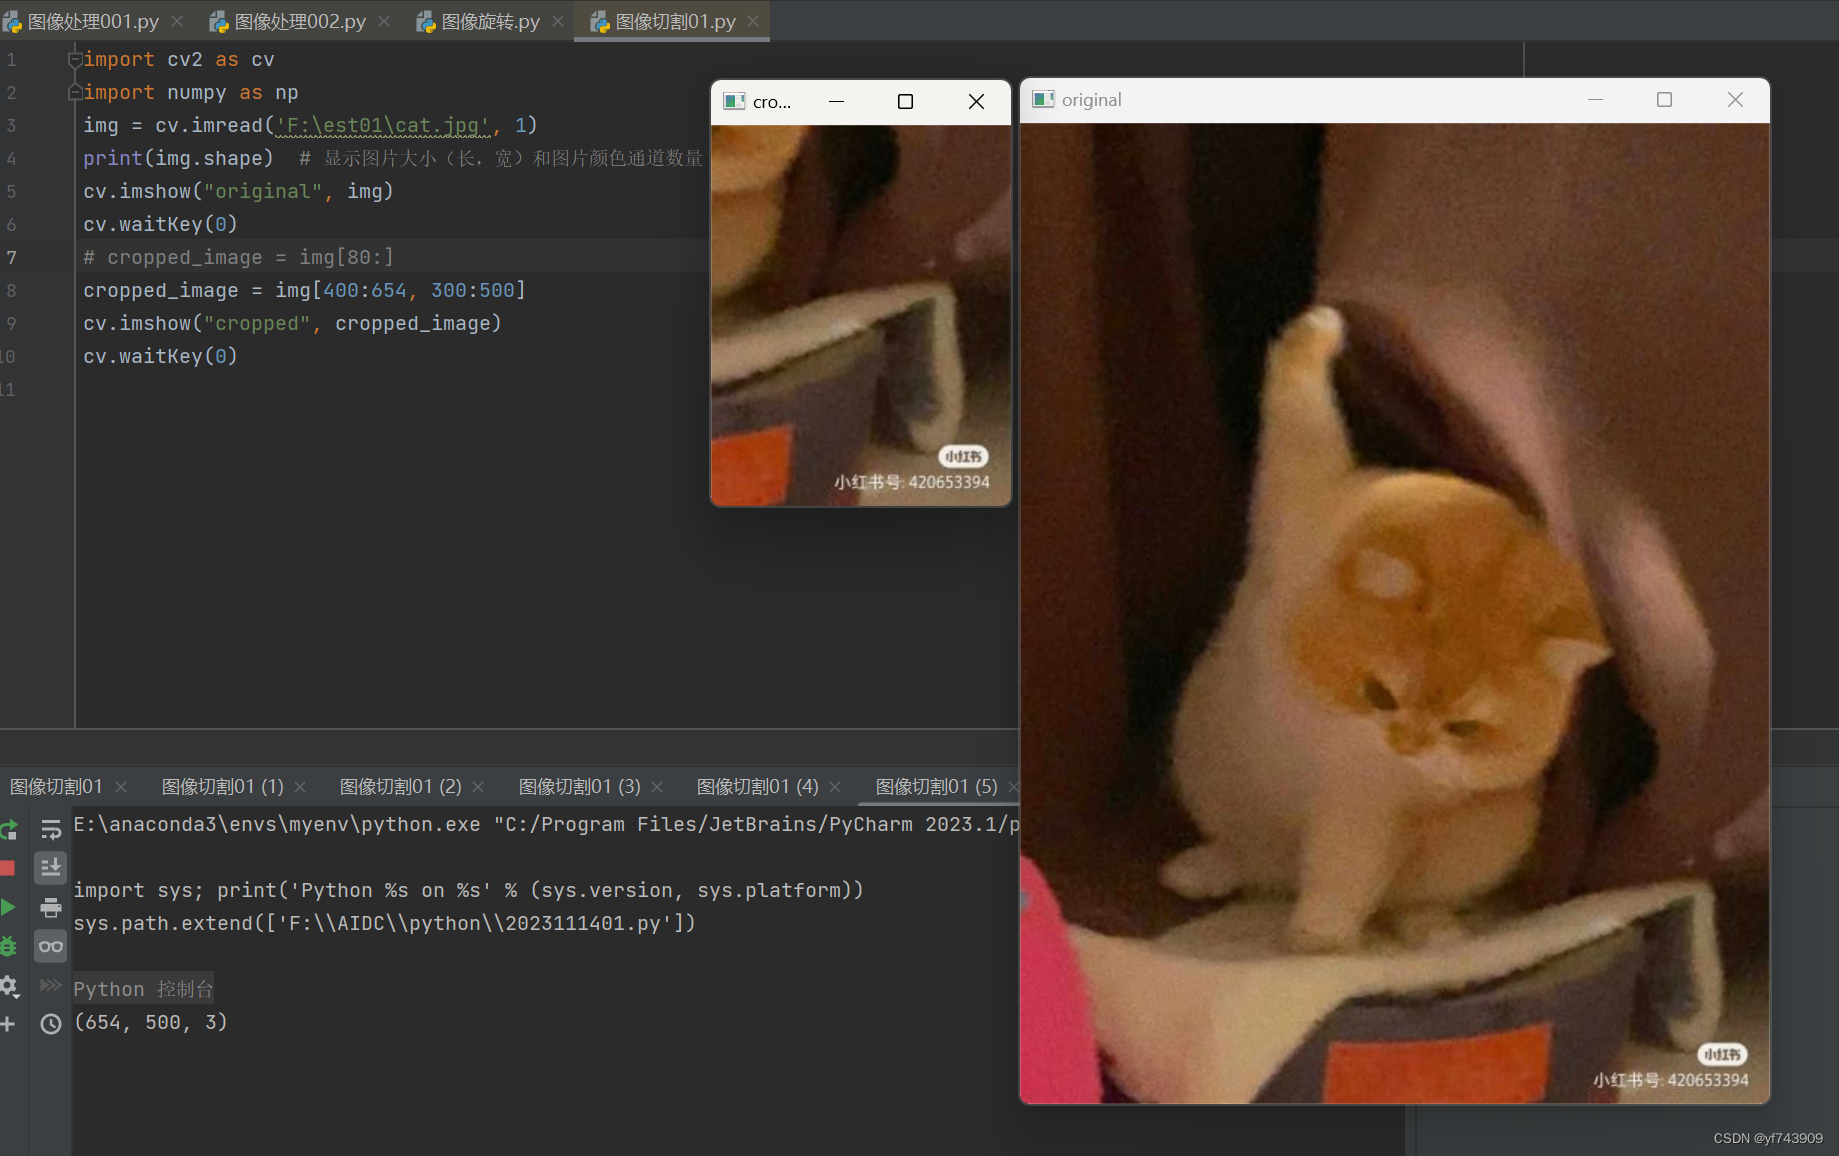Screen dimensions: 1839x1156
Task: Toggle the fold marker beside import numpy
Action: (x=74, y=92)
